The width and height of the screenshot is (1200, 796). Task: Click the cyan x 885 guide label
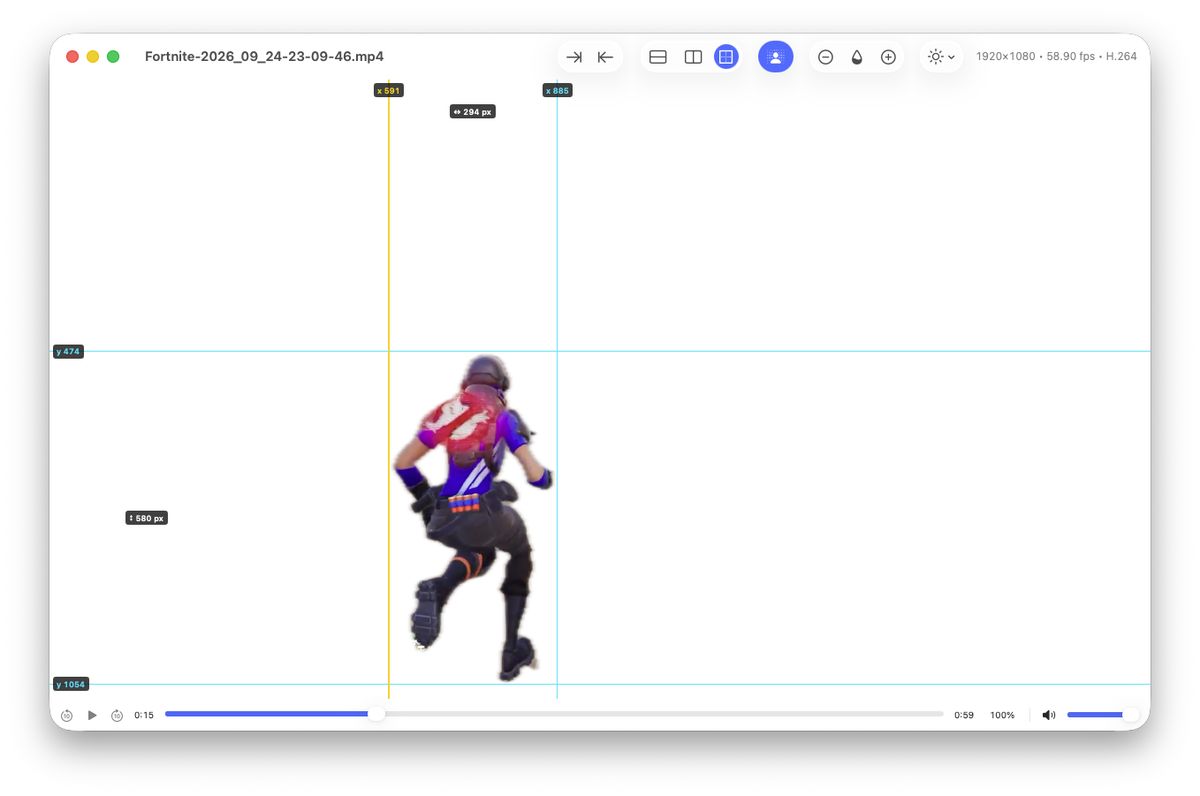[x=558, y=90]
